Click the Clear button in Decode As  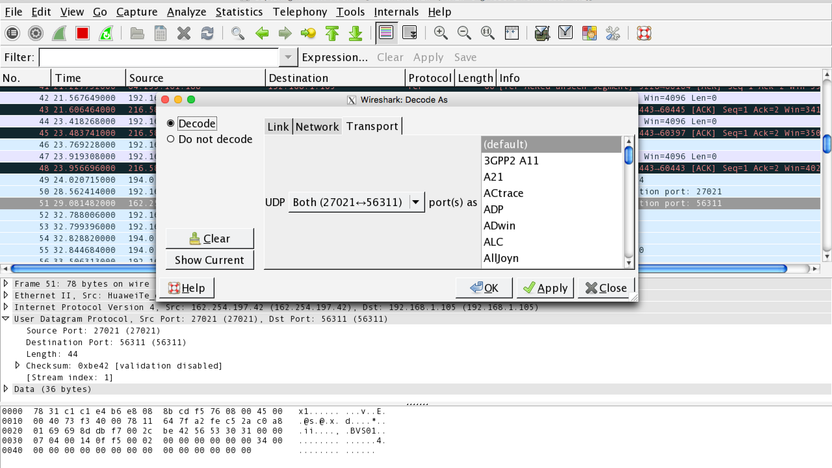[x=210, y=239]
